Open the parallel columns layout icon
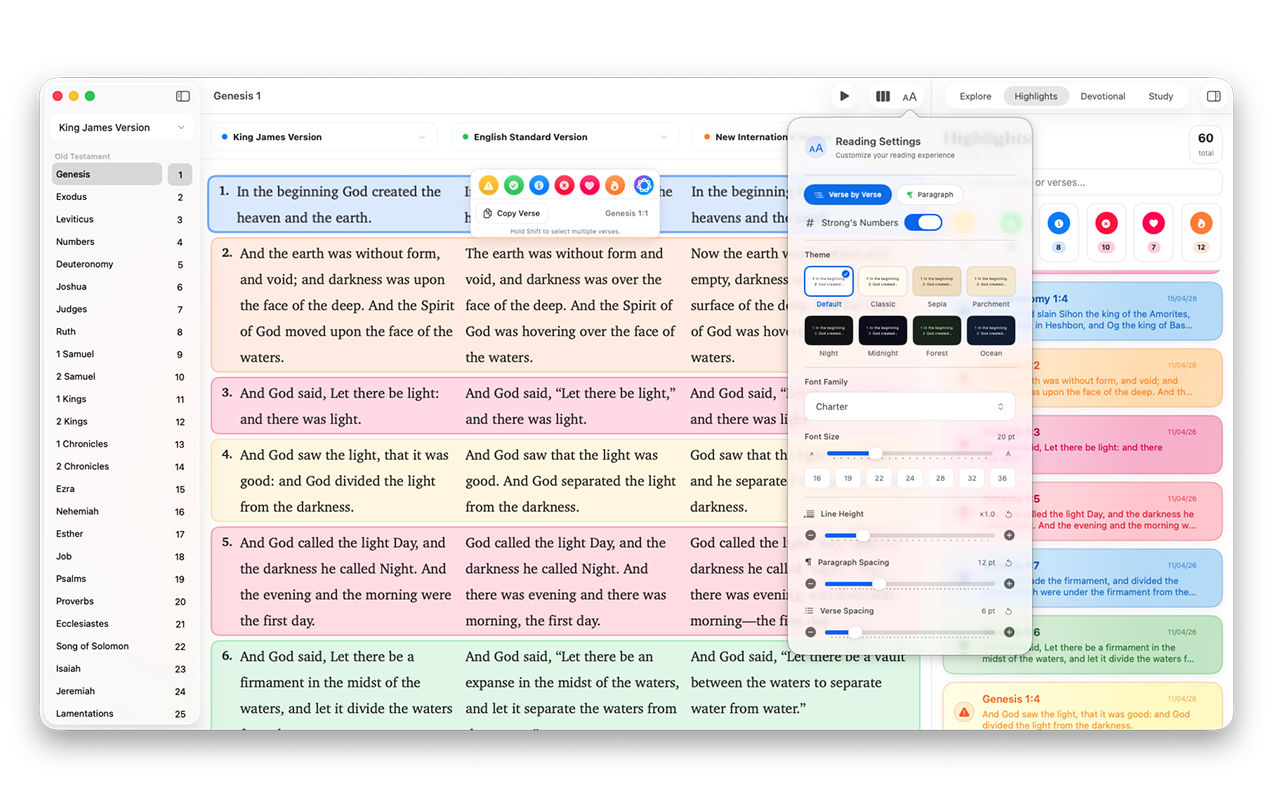The image size is (1280, 800). pyautogui.click(x=883, y=96)
